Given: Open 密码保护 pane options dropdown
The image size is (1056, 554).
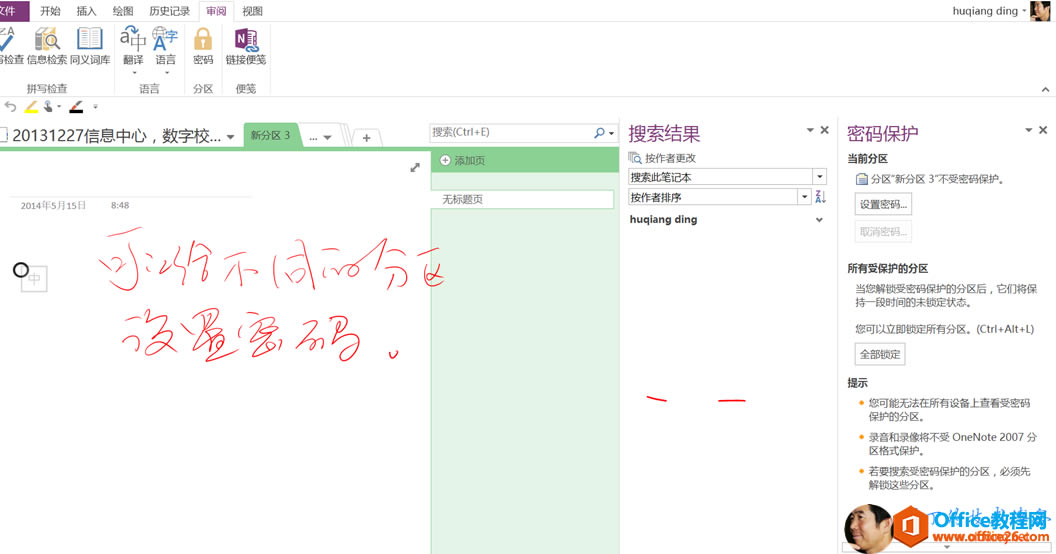Looking at the screenshot, I should coord(1028,130).
